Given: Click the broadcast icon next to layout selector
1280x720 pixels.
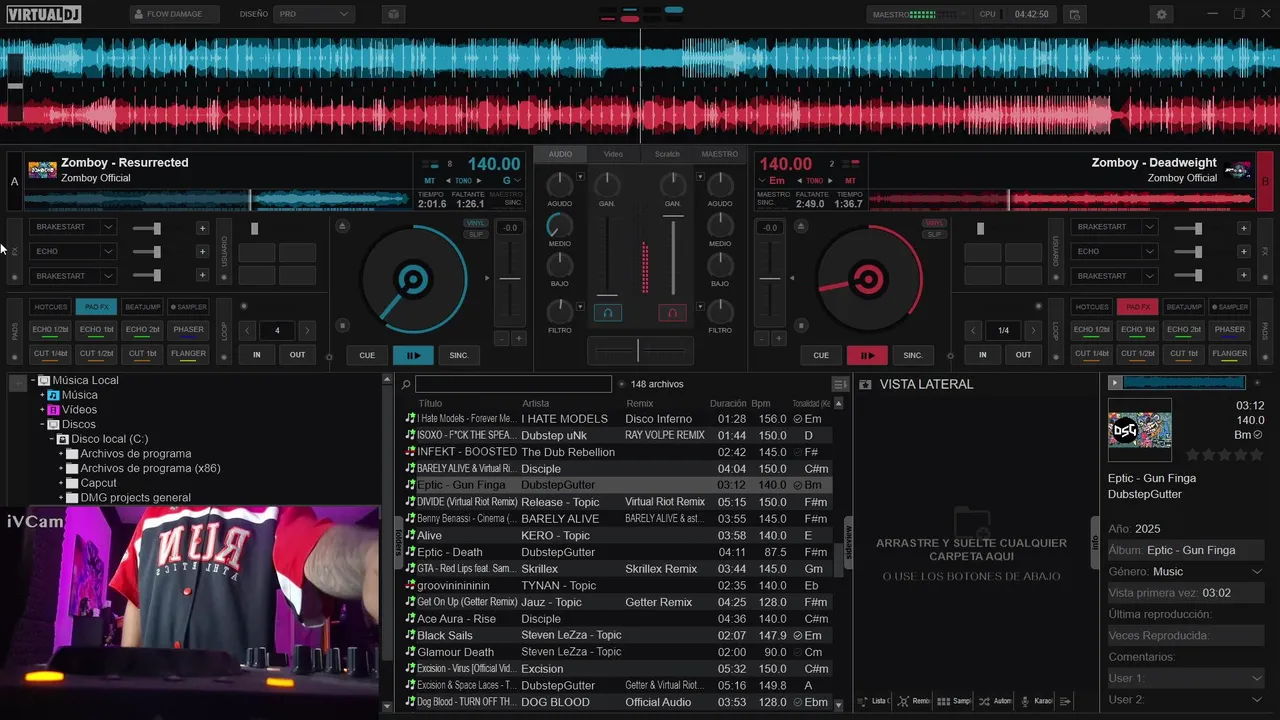Looking at the screenshot, I should click(x=393, y=14).
